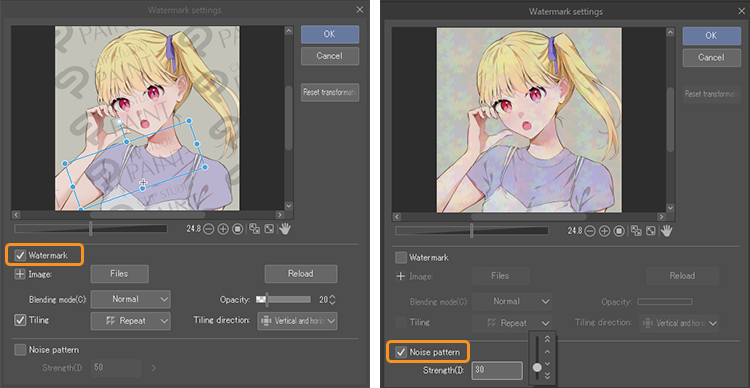Image resolution: width=750 pixels, height=388 pixels.
Task: Click the square-in-circle zoom icon in right dialog
Action: [619, 231]
